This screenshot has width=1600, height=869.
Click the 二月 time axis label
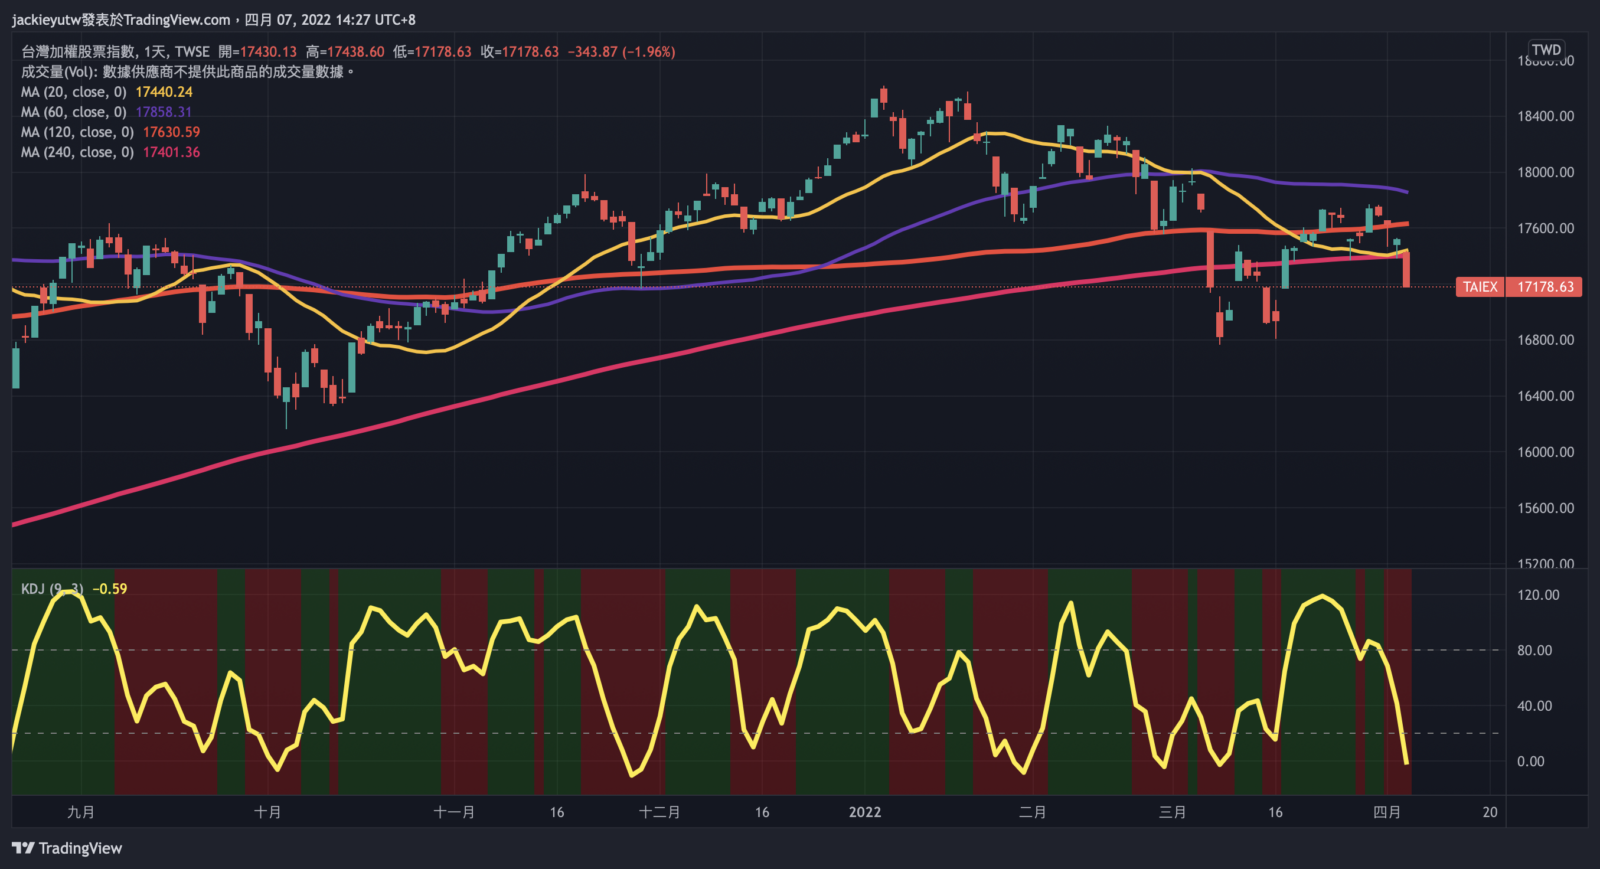point(1033,812)
